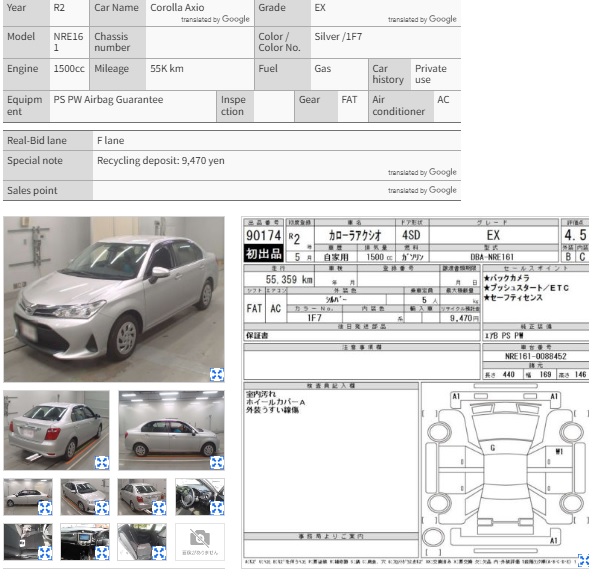Click the expand icon on the small side-view thumbnail
Viewport: 598px width, 580px height.
point(45,508)
